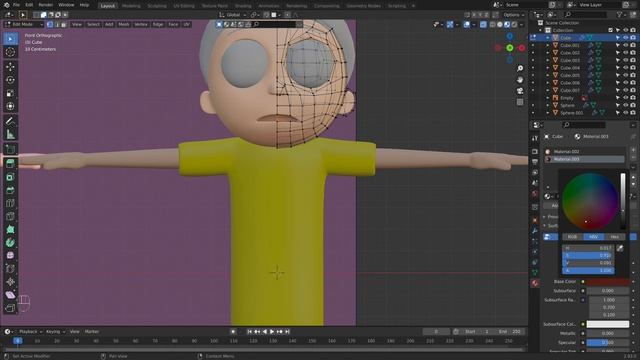Activate the Transform tool
The height and width of the screenshot is (360, 640).
click(x=10, y=106)
